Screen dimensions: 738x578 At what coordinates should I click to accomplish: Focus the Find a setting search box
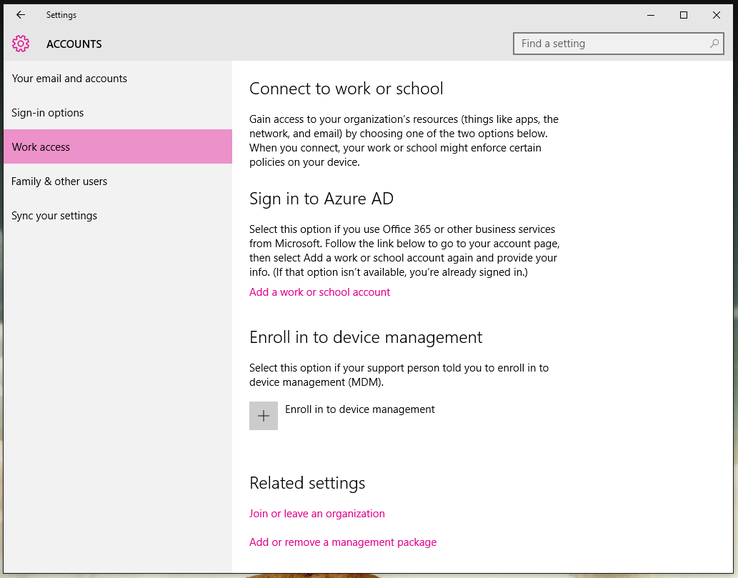point(618,44)
